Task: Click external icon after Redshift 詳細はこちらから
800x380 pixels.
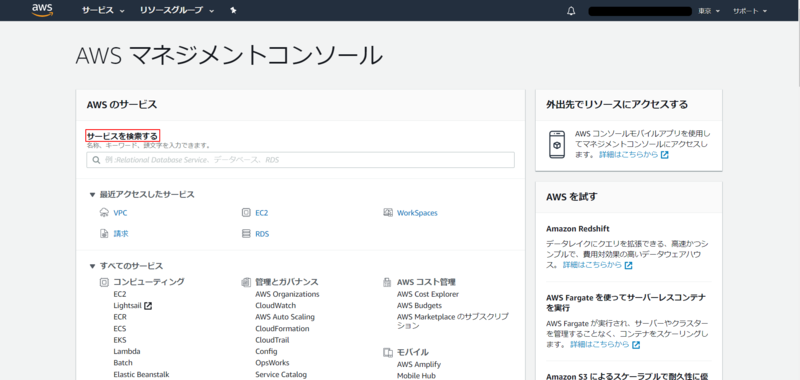Action: click(629, 265)
